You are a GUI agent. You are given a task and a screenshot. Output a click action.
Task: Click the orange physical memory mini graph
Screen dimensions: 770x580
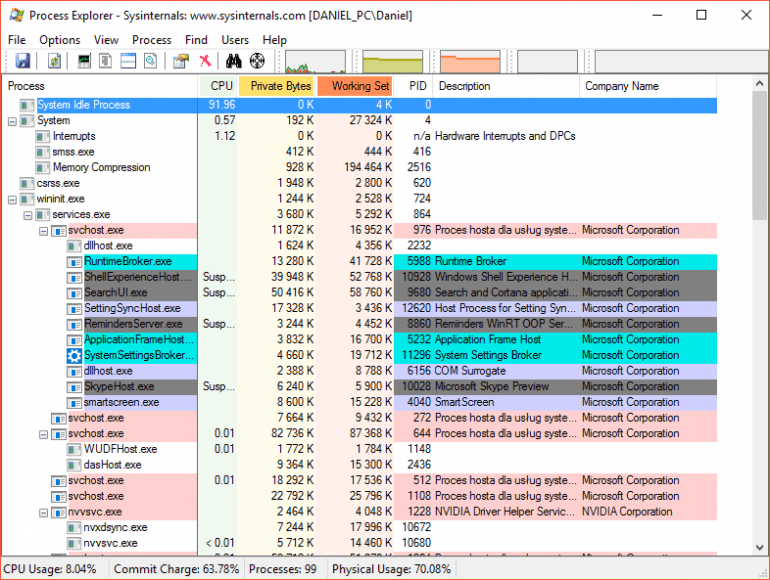coord(470,62)
